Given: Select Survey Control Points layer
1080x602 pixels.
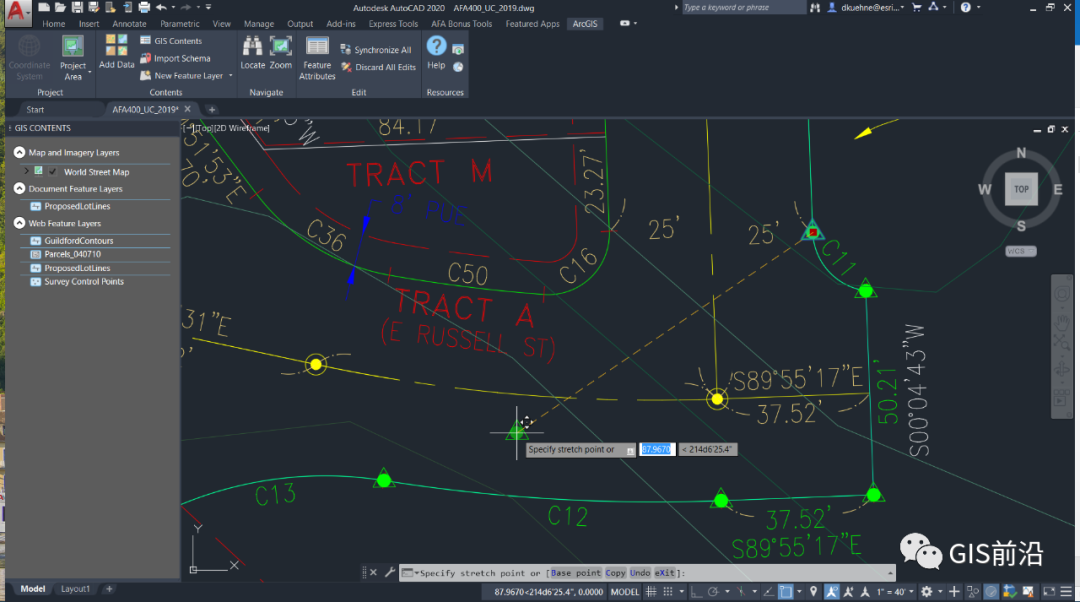Looking at the screenshot, I should (x=84, y=282).
